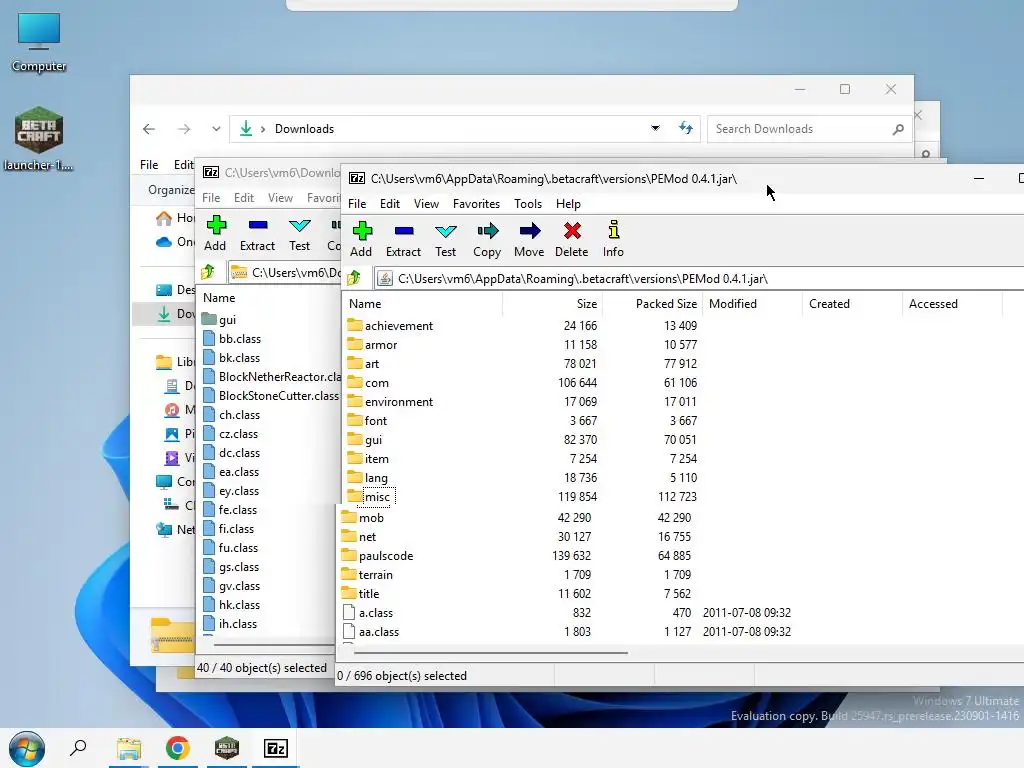
Task: Click Test in the PEMod jar 7-Zip toolbar
Action: coord(445,239)
